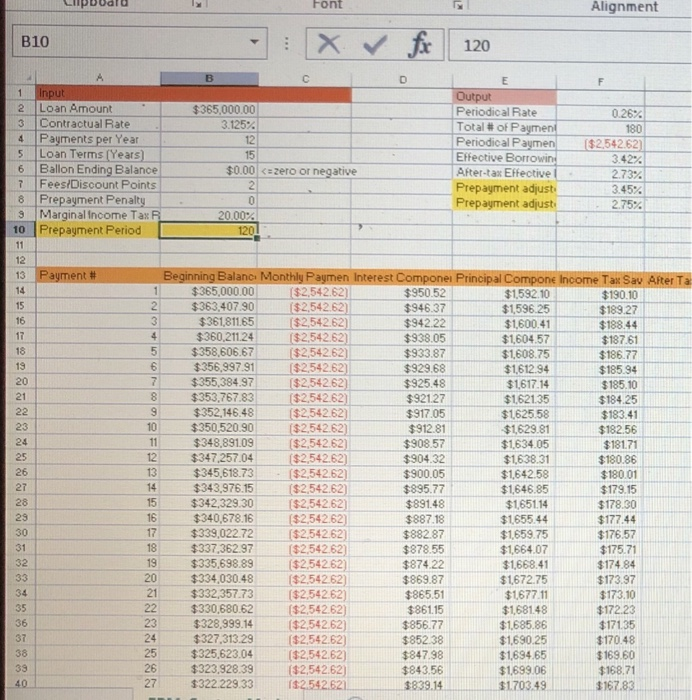The height and width of the screenshot is (700, 692).
Task: Select interest component $912.81
Action: [x=402, y=429]
